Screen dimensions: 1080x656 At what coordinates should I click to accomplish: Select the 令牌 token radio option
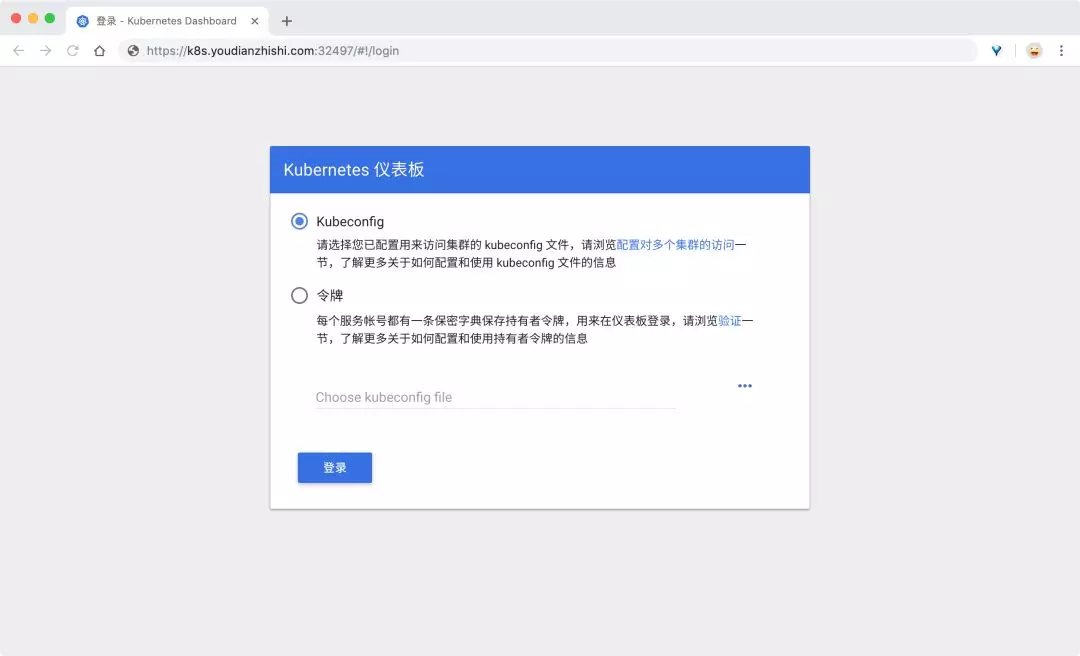coord(299,296)
